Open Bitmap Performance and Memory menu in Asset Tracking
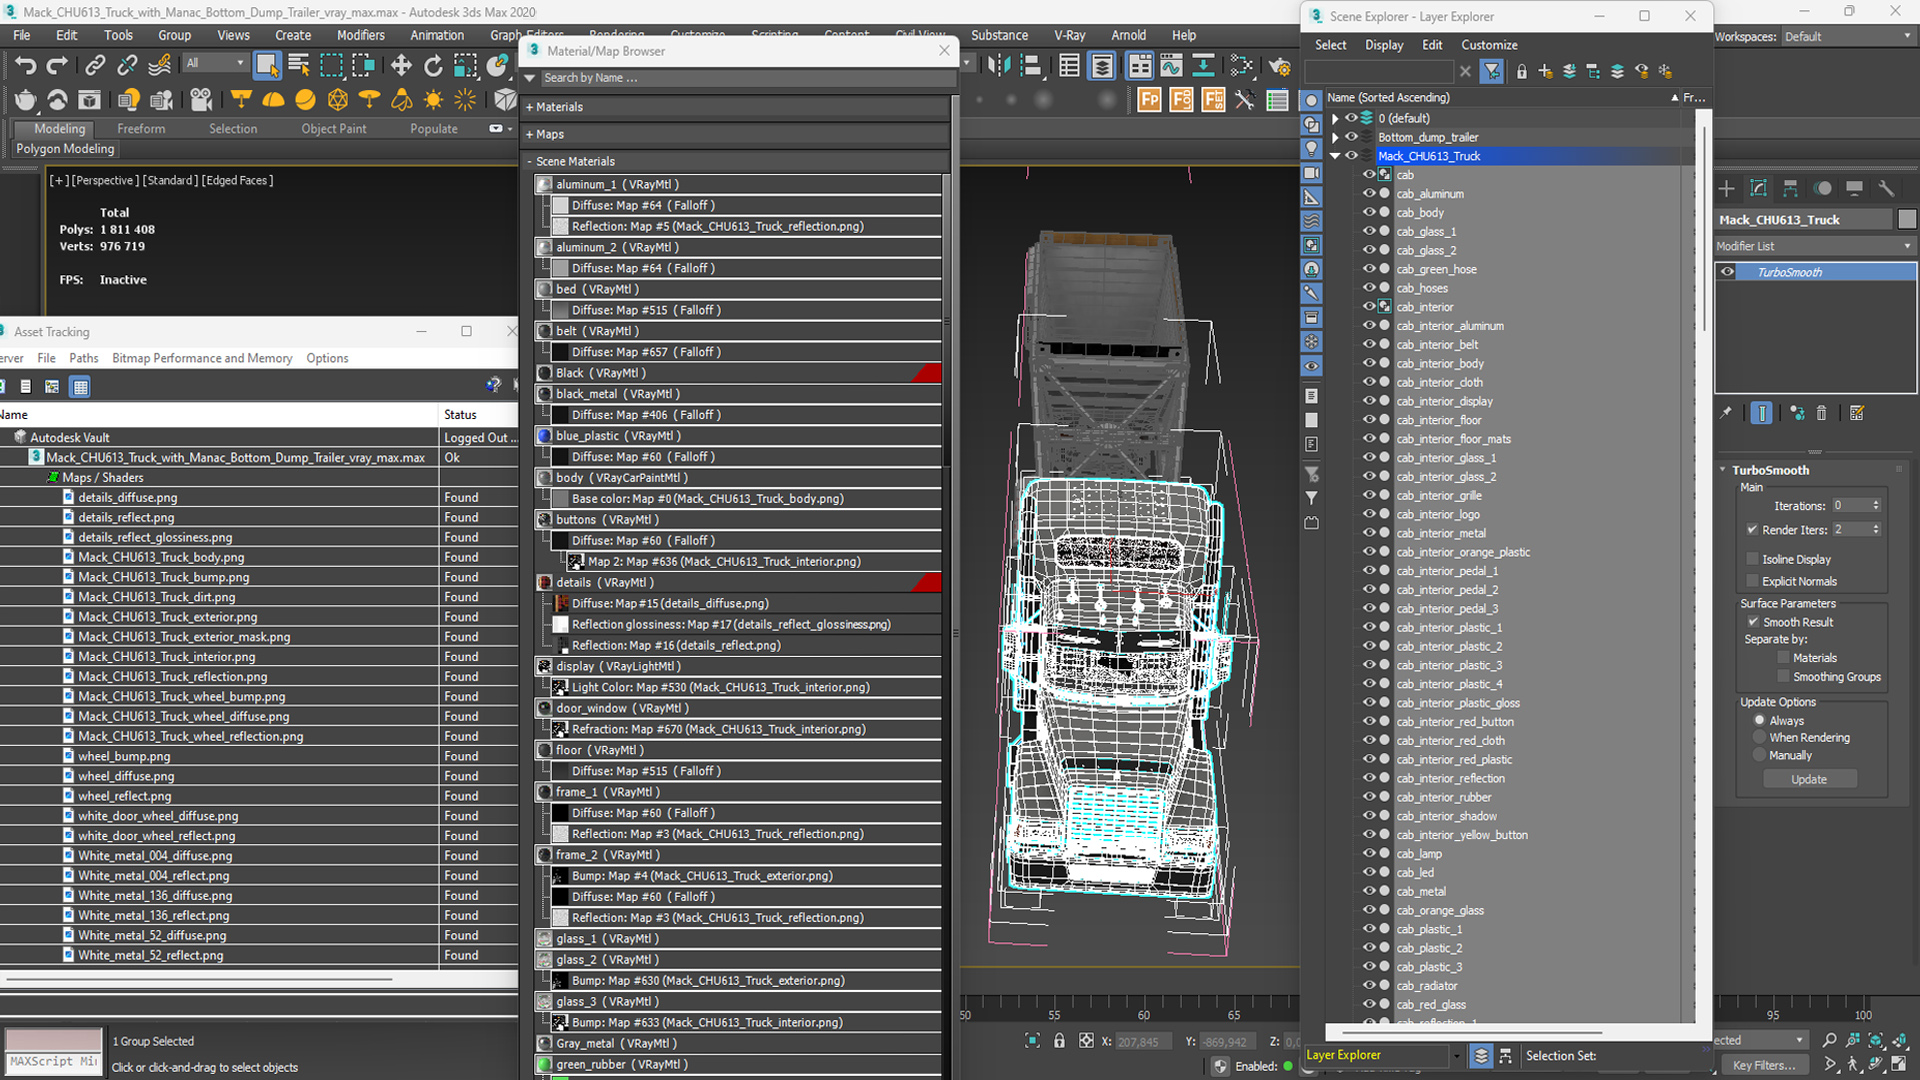Image resolution: width=1920 pixels, height=1080 pixels. point(202,358)
